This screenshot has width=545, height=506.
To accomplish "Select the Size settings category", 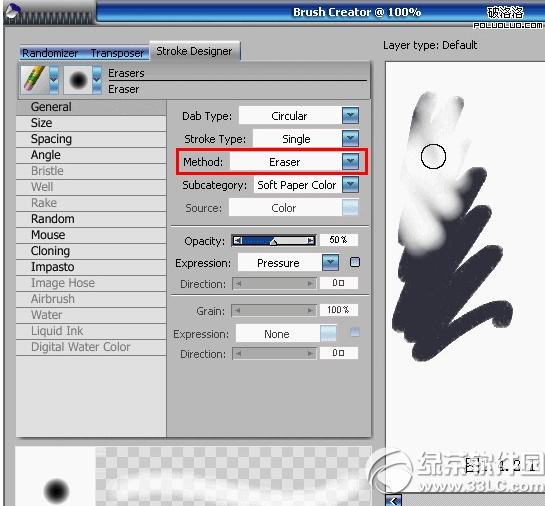I will tap(91, 123).
